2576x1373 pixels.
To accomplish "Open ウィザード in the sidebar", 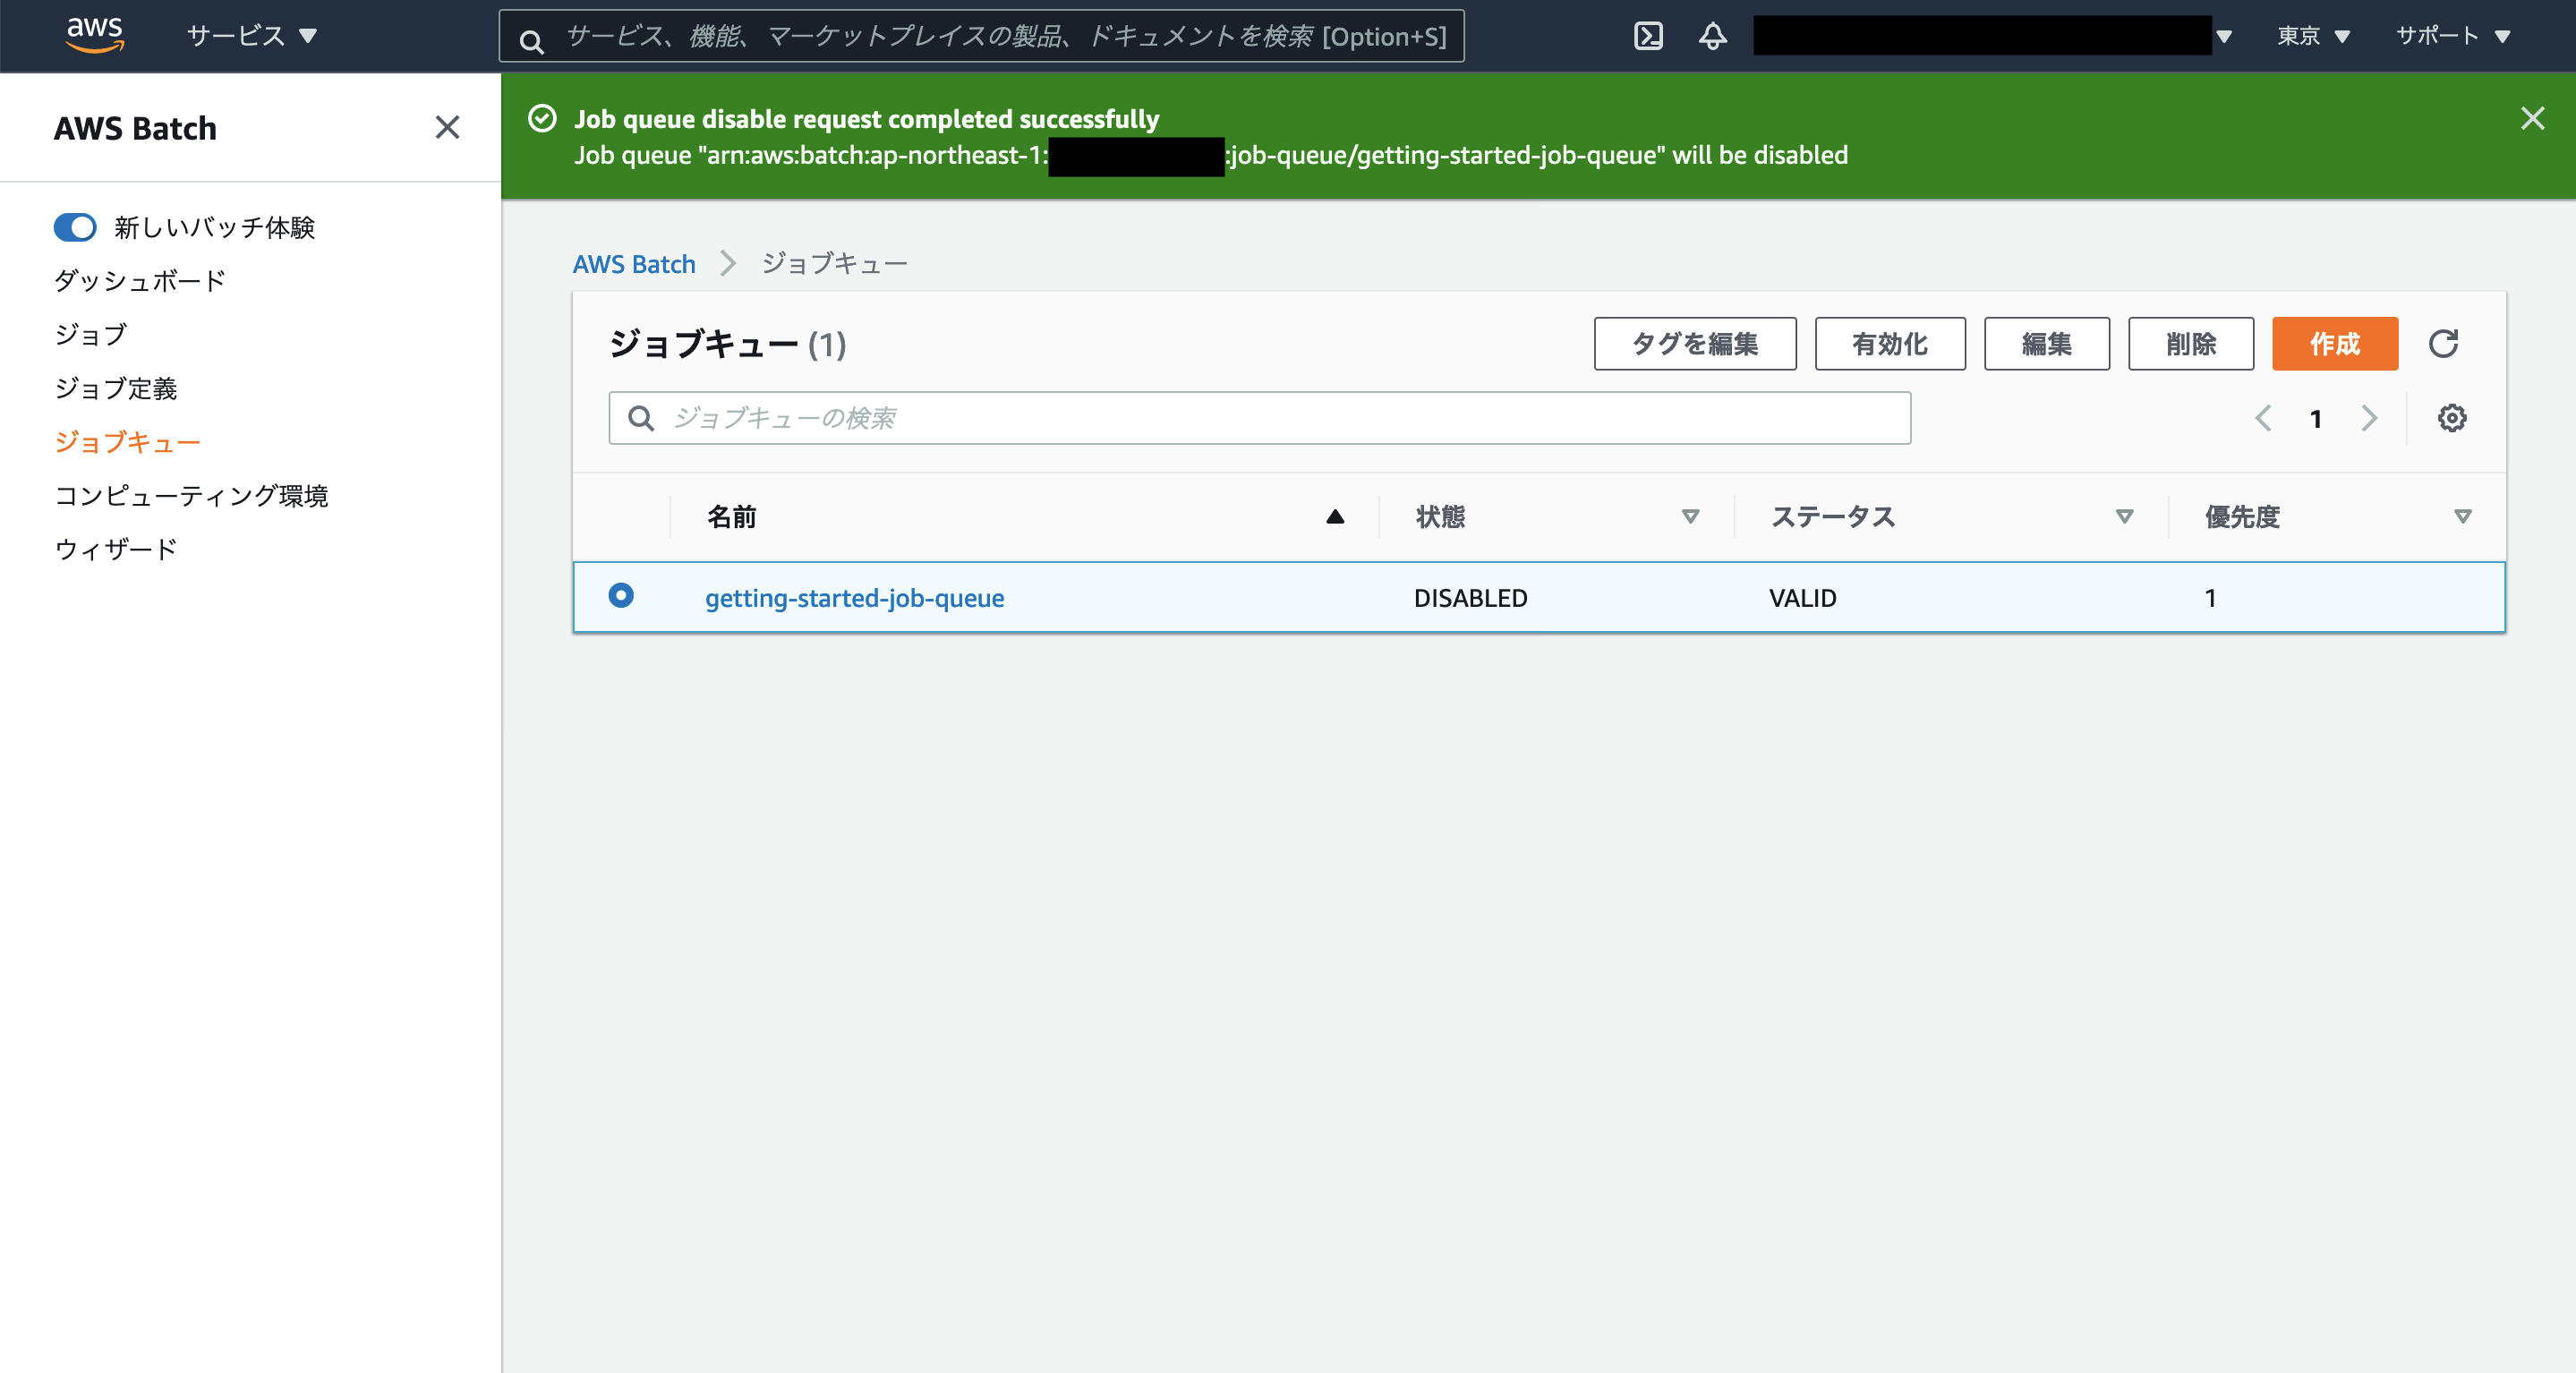I will click(x=116, y=550).
